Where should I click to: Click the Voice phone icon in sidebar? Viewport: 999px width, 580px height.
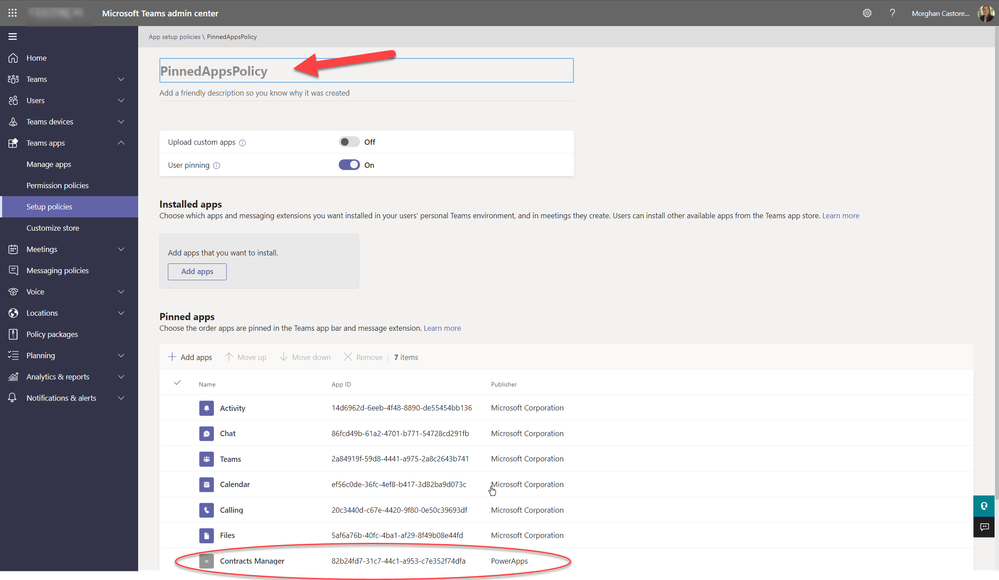13,291
